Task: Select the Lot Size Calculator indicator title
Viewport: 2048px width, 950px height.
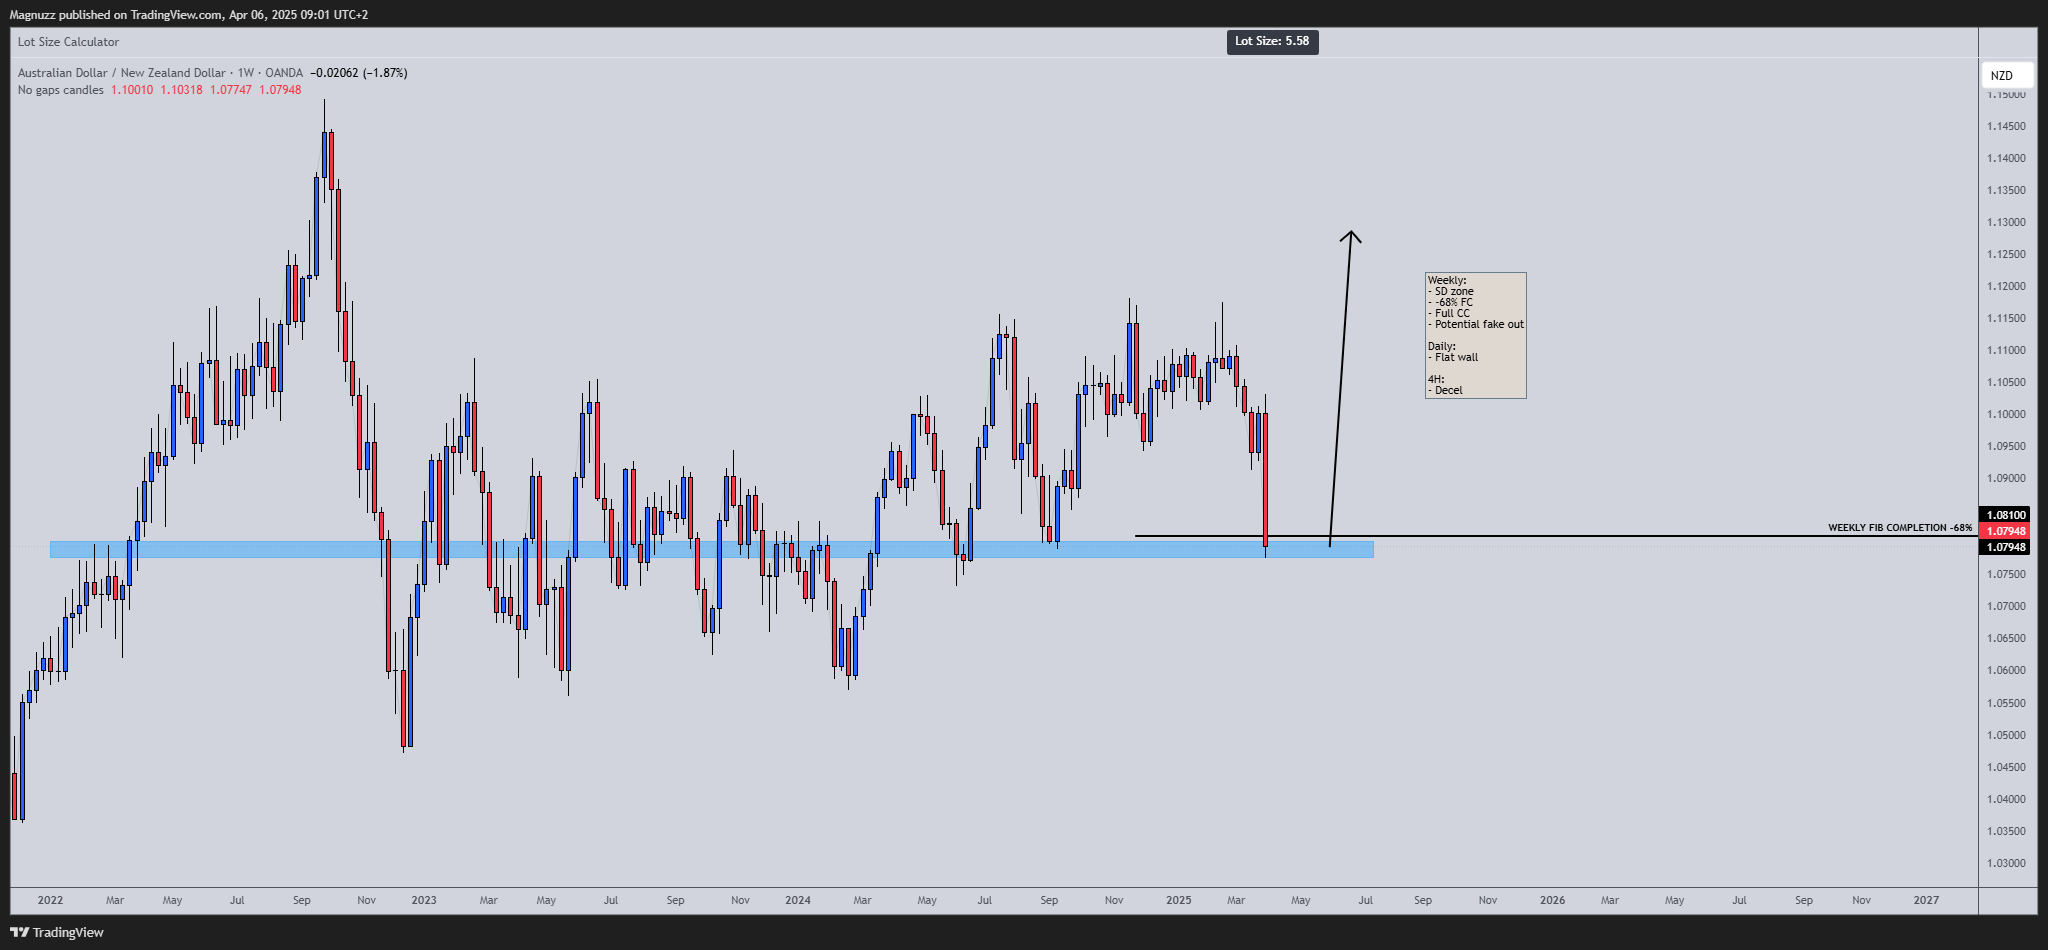Action: click(68, 42)
